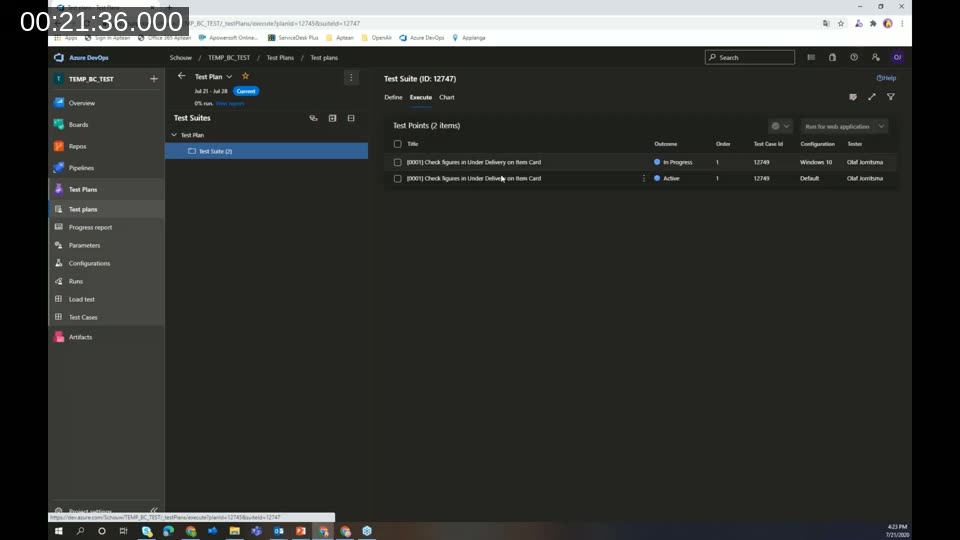Switch to the Execute tab
Image resolution: width=960 pixels, height=540 pixels.
pyautogui.click(x=421, y=97)
